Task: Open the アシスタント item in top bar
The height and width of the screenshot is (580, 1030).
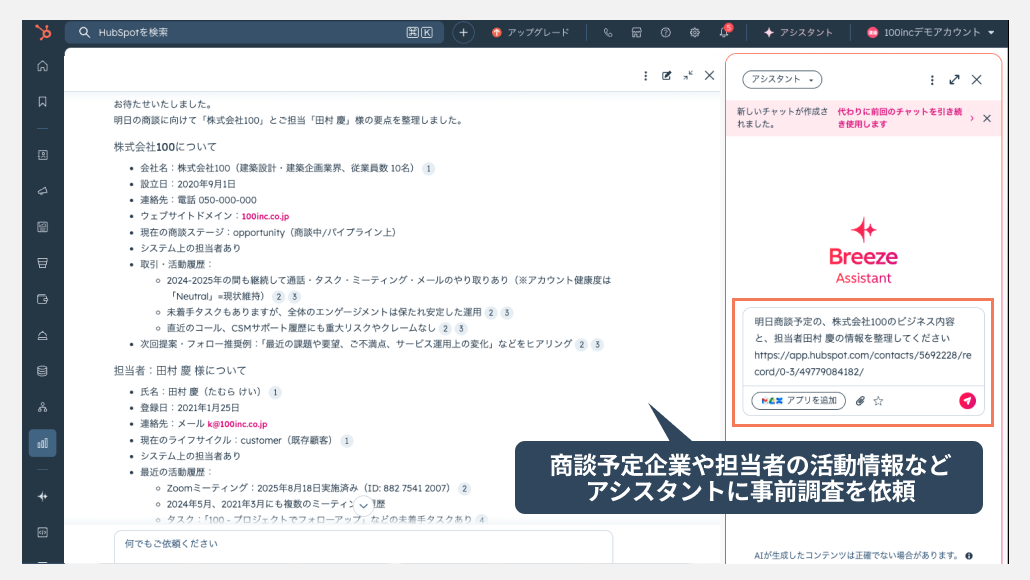Action: tap(798, 32)
